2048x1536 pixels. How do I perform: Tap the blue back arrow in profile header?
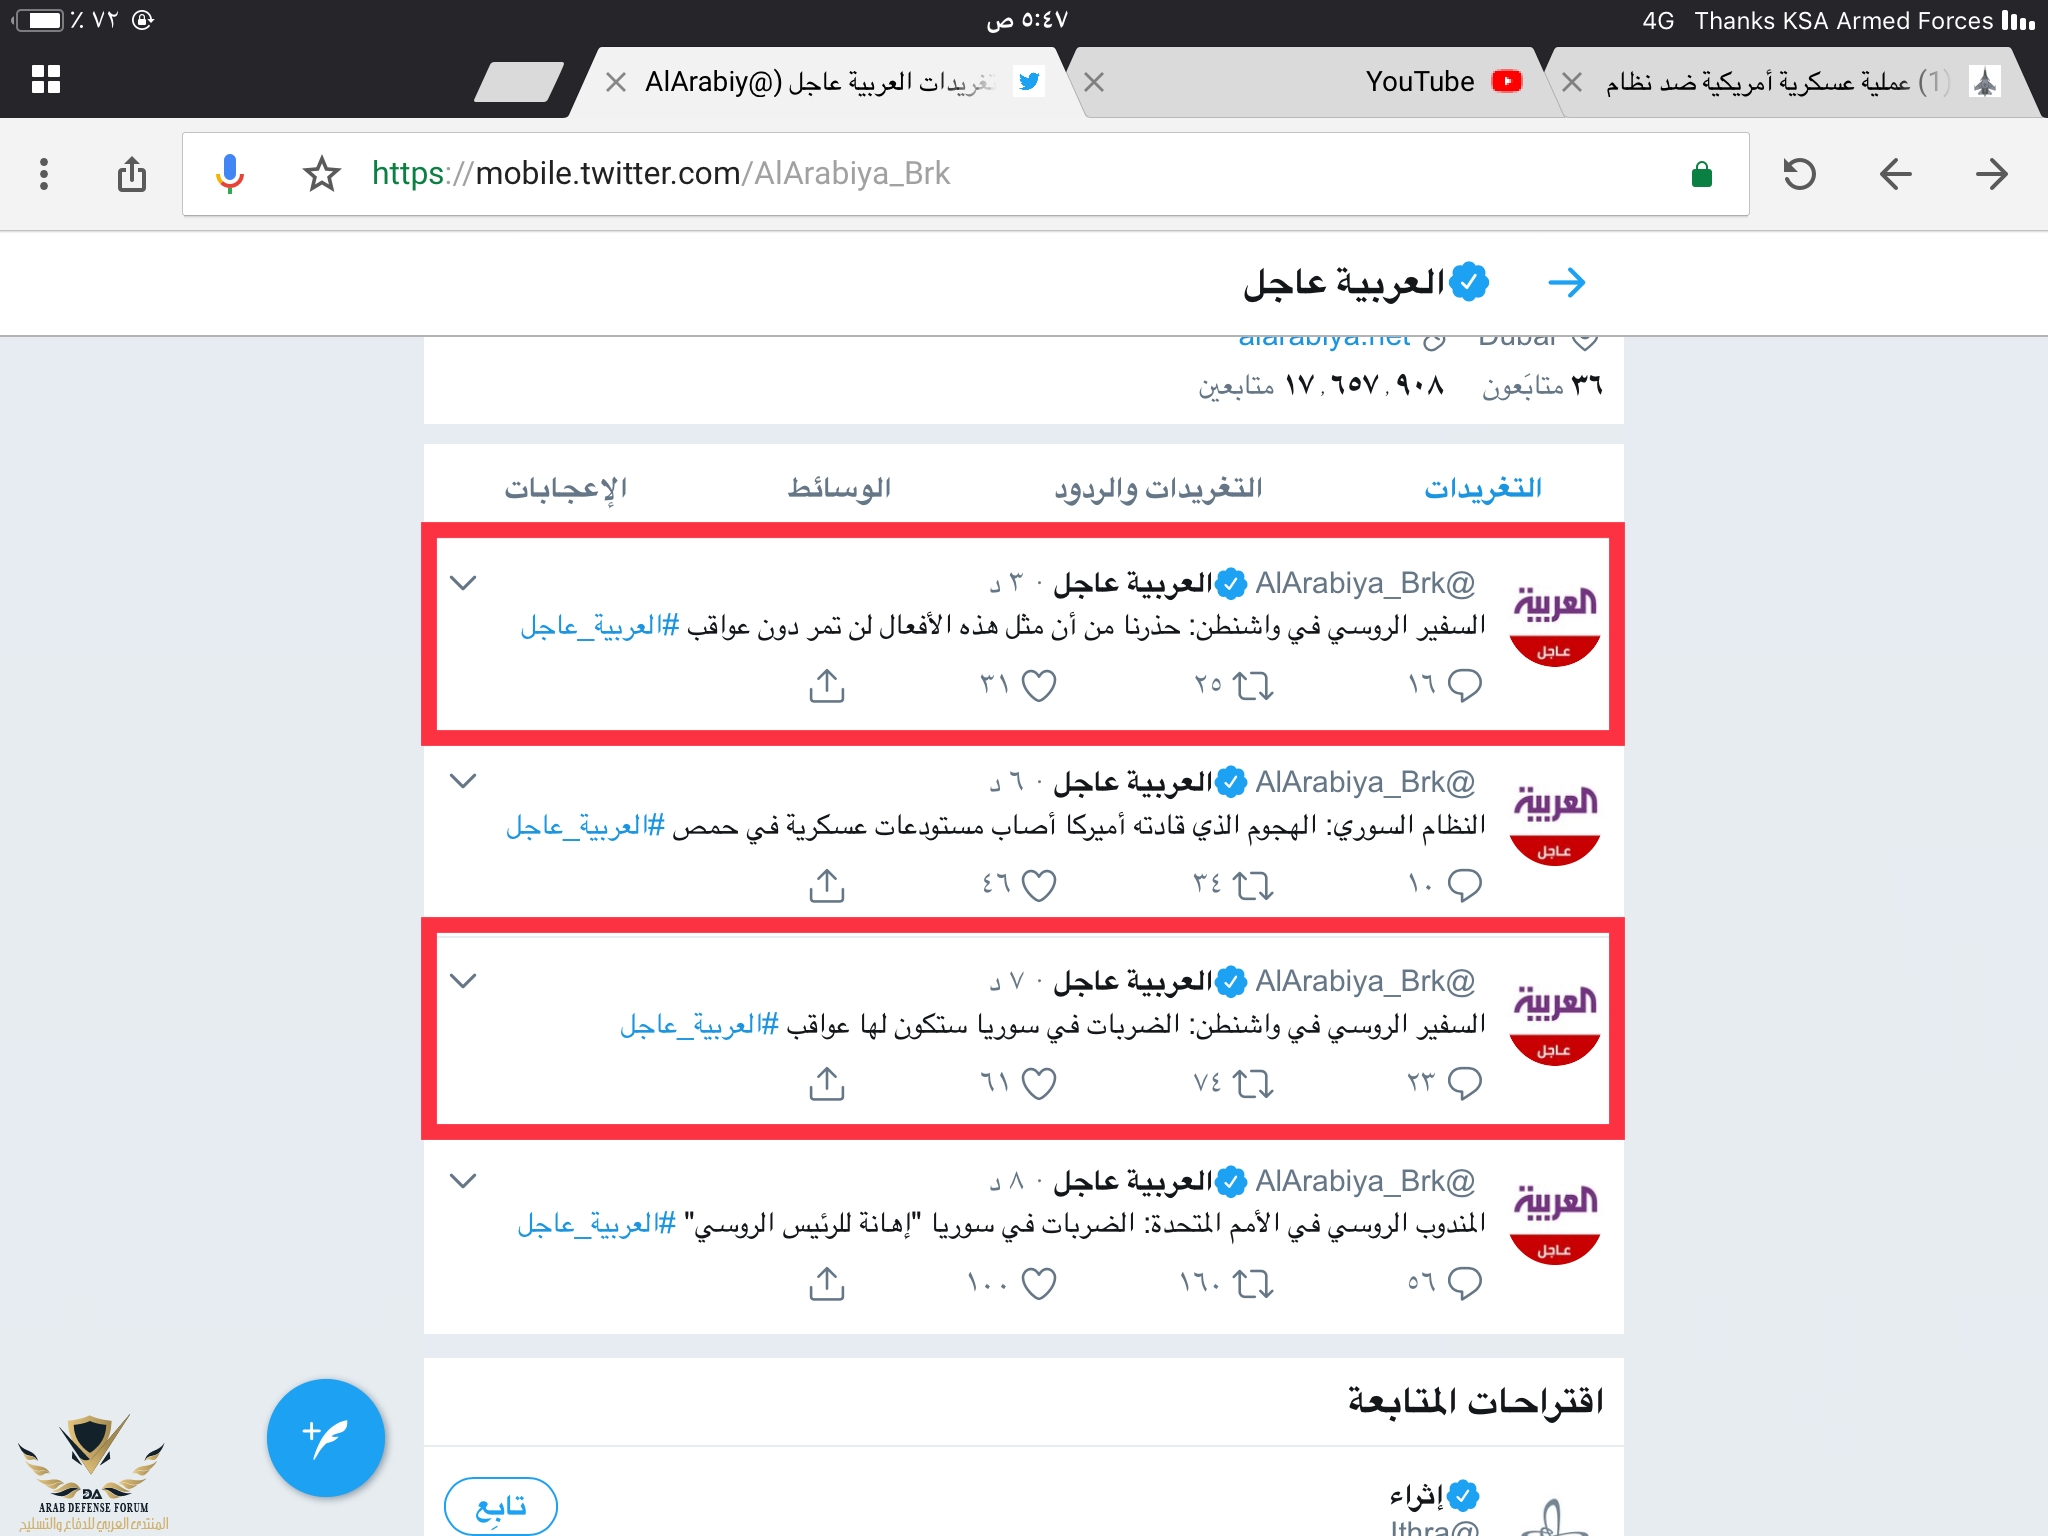1566,283
